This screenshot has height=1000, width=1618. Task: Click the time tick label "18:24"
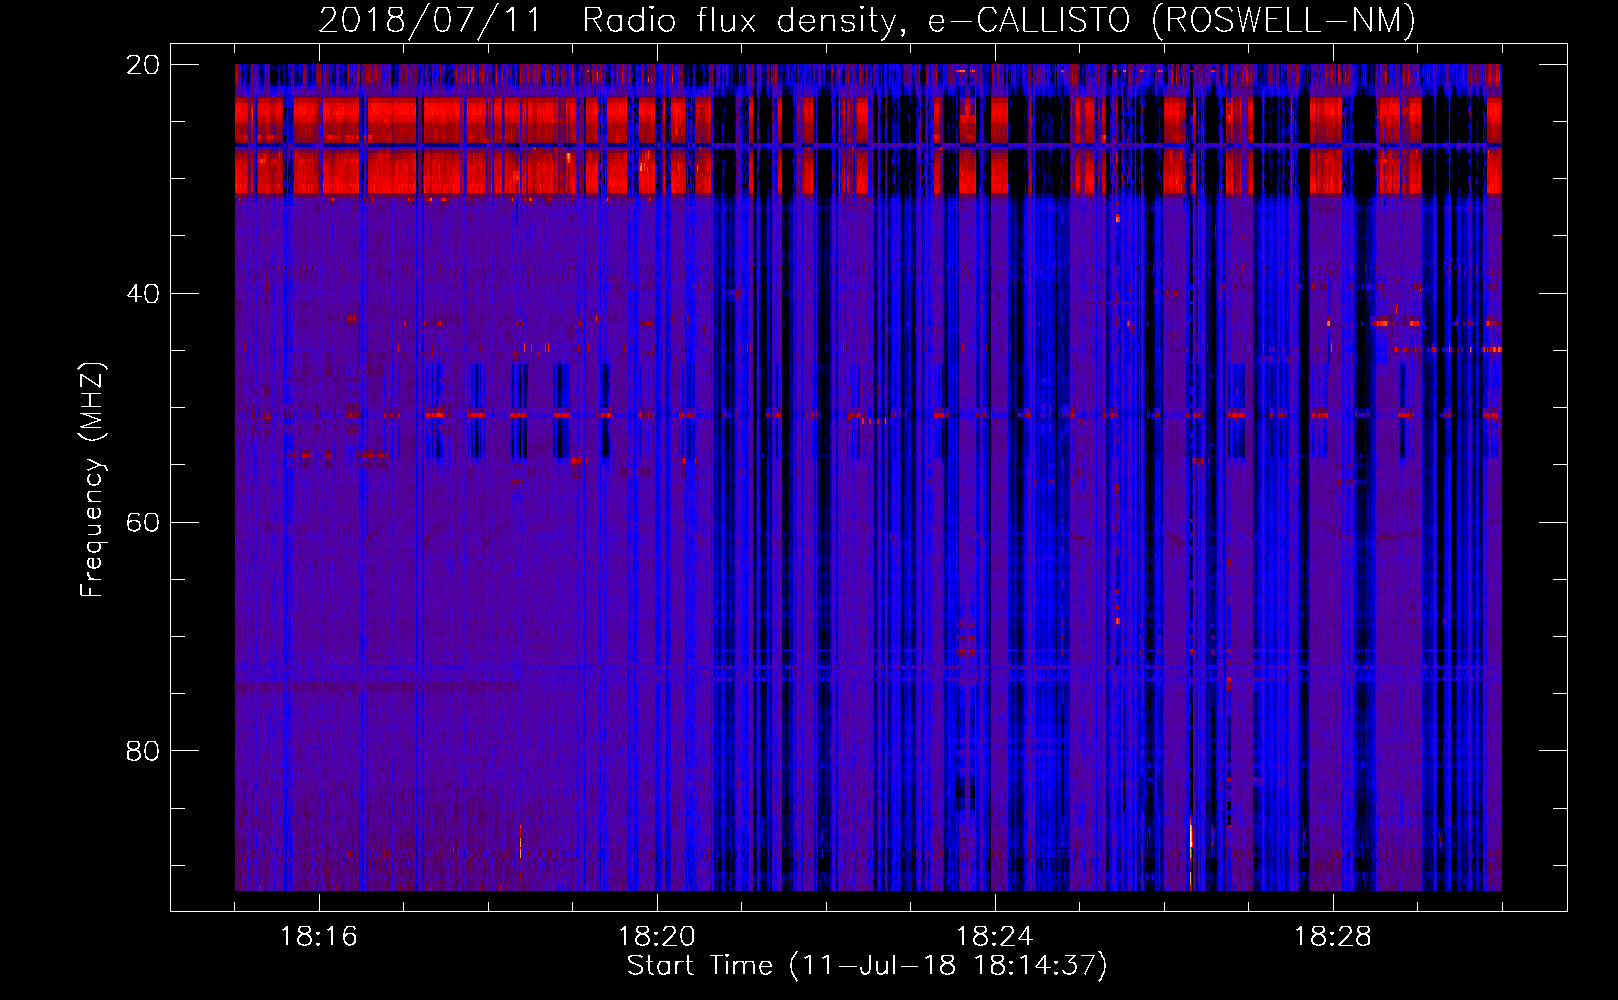[995, 937]
